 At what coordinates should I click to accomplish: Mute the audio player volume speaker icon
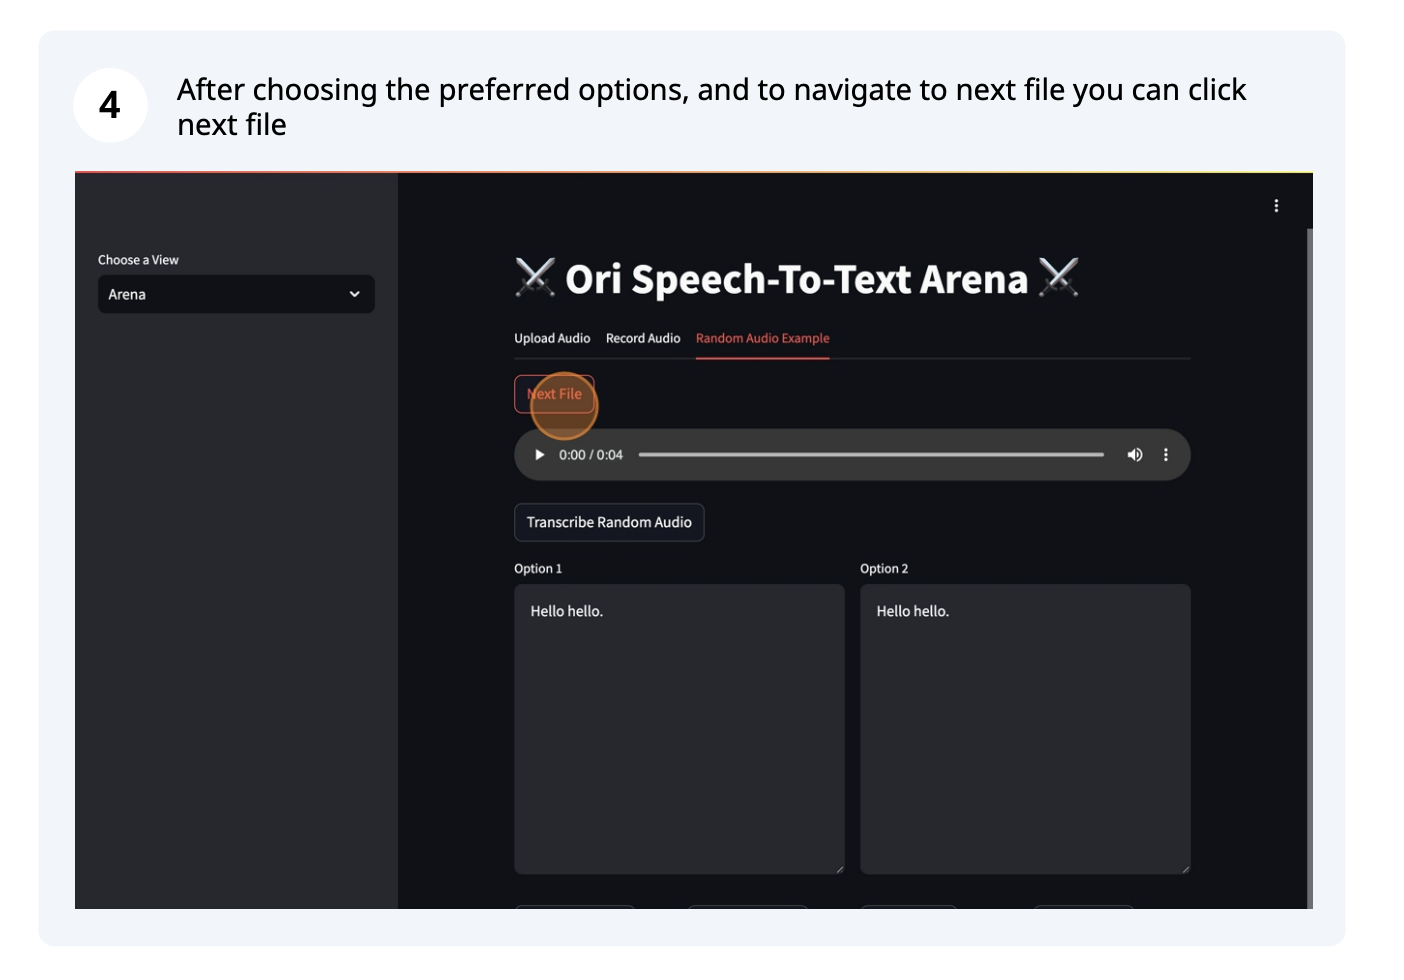(1134, 455)
